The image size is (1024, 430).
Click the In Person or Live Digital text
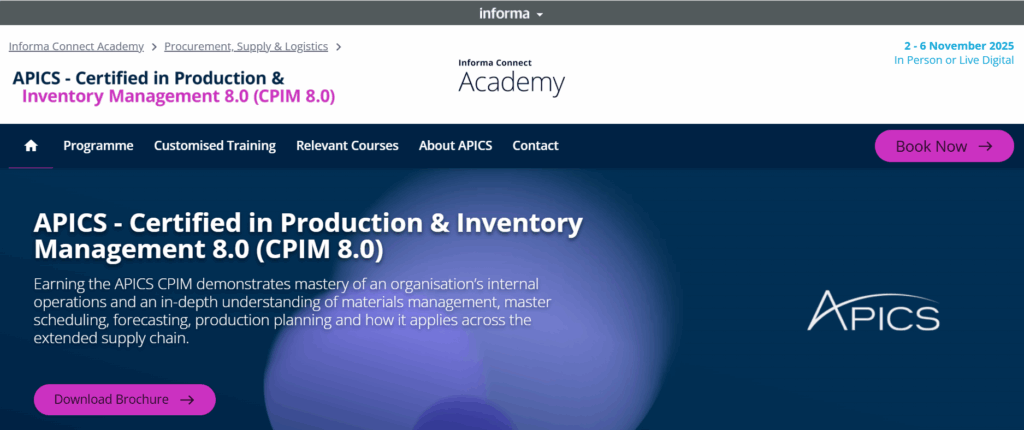click(x=954, y=60)
